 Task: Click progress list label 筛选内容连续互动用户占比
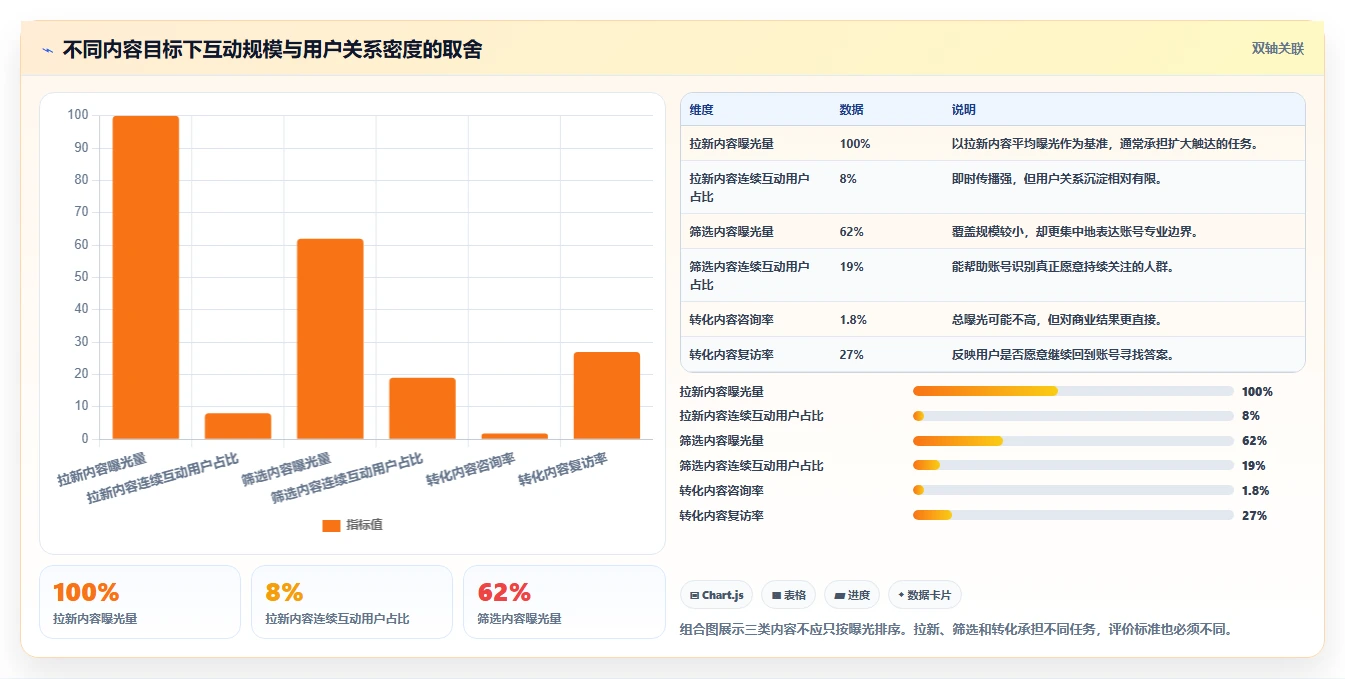click(x=751, y=466)
